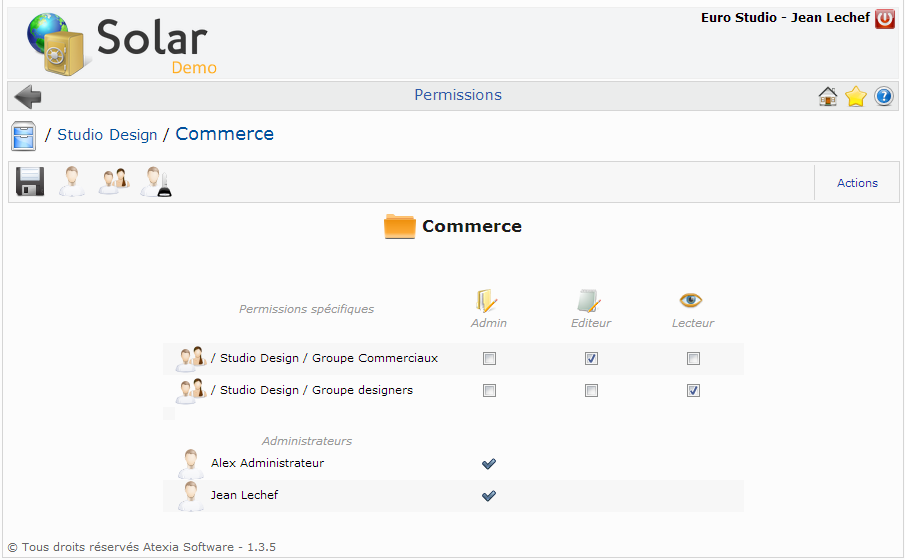Click the Atexia Software copyright footer
This screenshot has height=560, width=905.
pyautogui.click(x=141, y=547)
